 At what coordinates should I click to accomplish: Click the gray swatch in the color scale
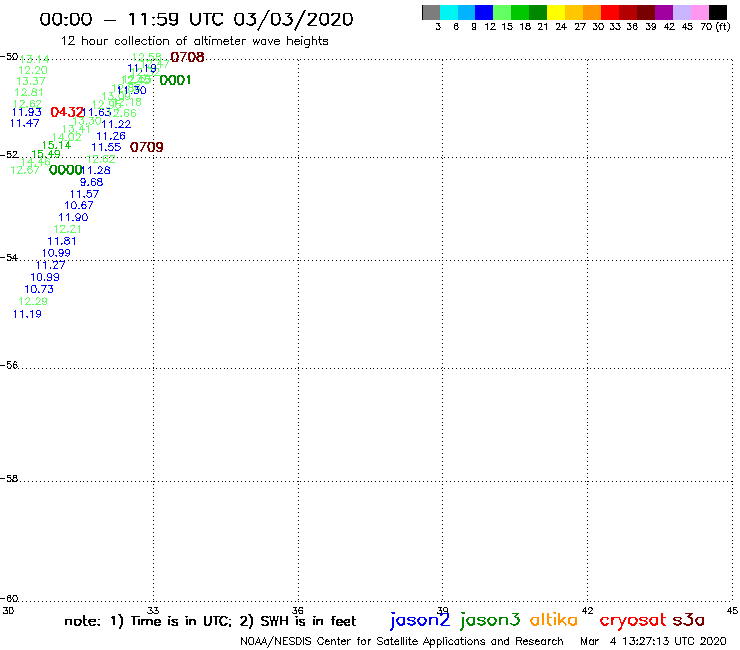pyautogui.click(x=431, y=12)
